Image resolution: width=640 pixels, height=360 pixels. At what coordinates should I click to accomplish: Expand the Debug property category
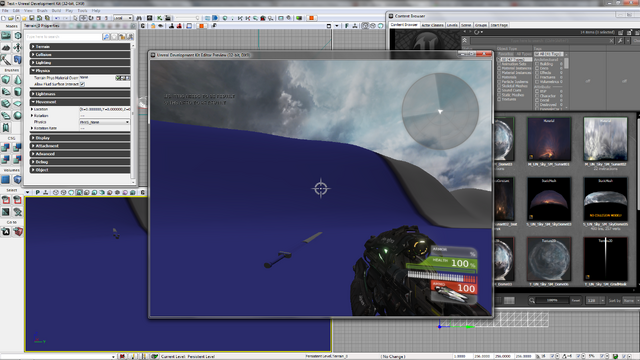click(x=80, y=162)
